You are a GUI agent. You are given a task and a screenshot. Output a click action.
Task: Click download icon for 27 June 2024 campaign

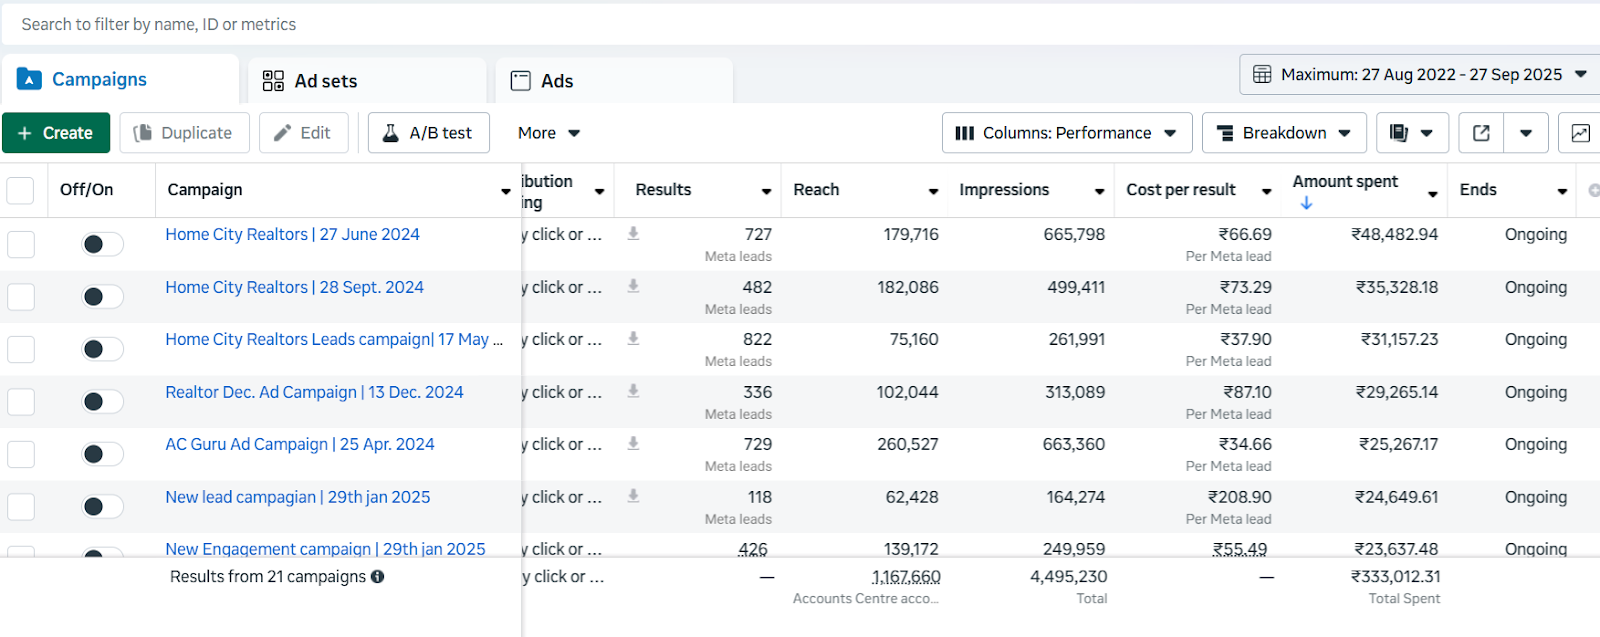633,234
